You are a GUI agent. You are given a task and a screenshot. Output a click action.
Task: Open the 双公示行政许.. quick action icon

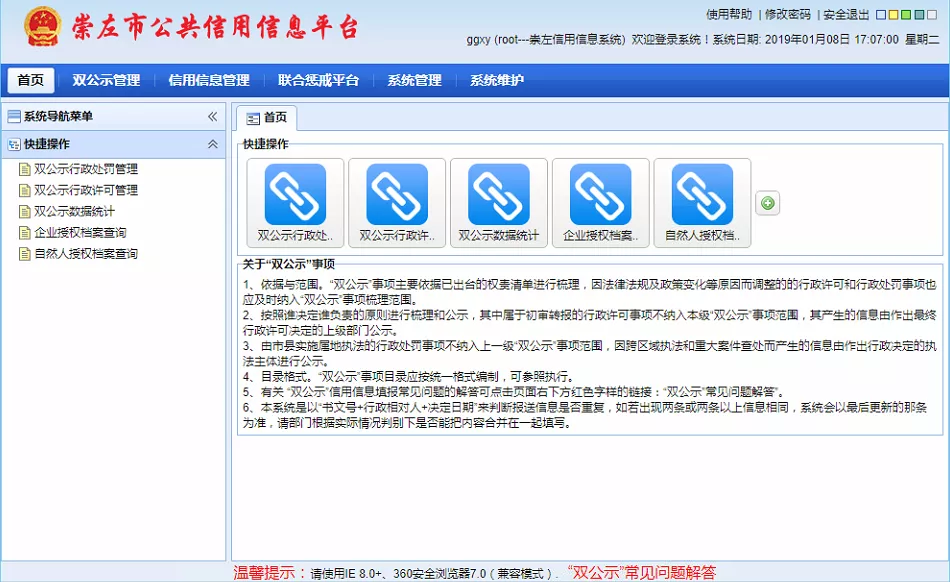tap(397, 203)
